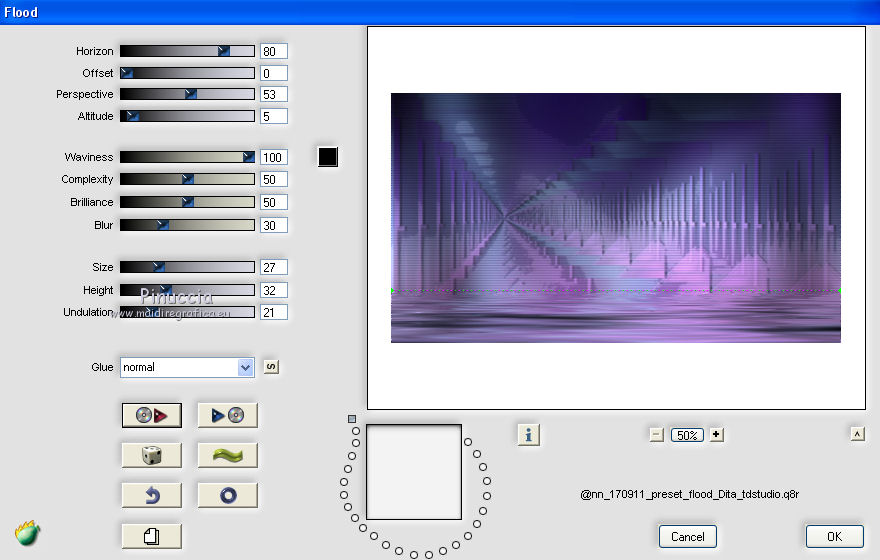This screenshot has height=560, width=880.
Task: Click the Complexity slider
Action: [x=187, y=179]
